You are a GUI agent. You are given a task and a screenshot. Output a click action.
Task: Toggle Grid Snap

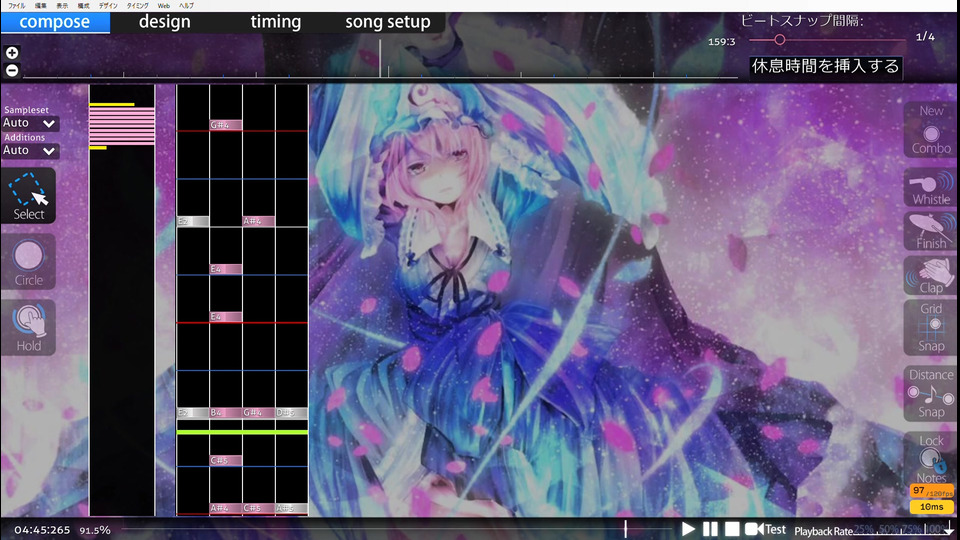pos(931,328)
